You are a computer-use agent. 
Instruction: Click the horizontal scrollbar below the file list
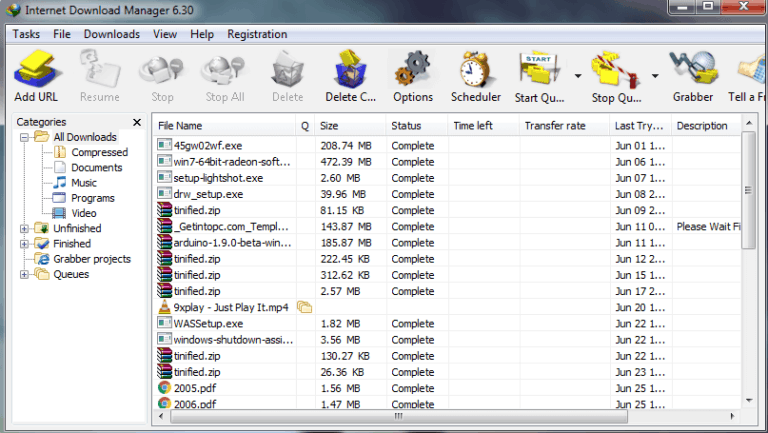coord(450,417)
